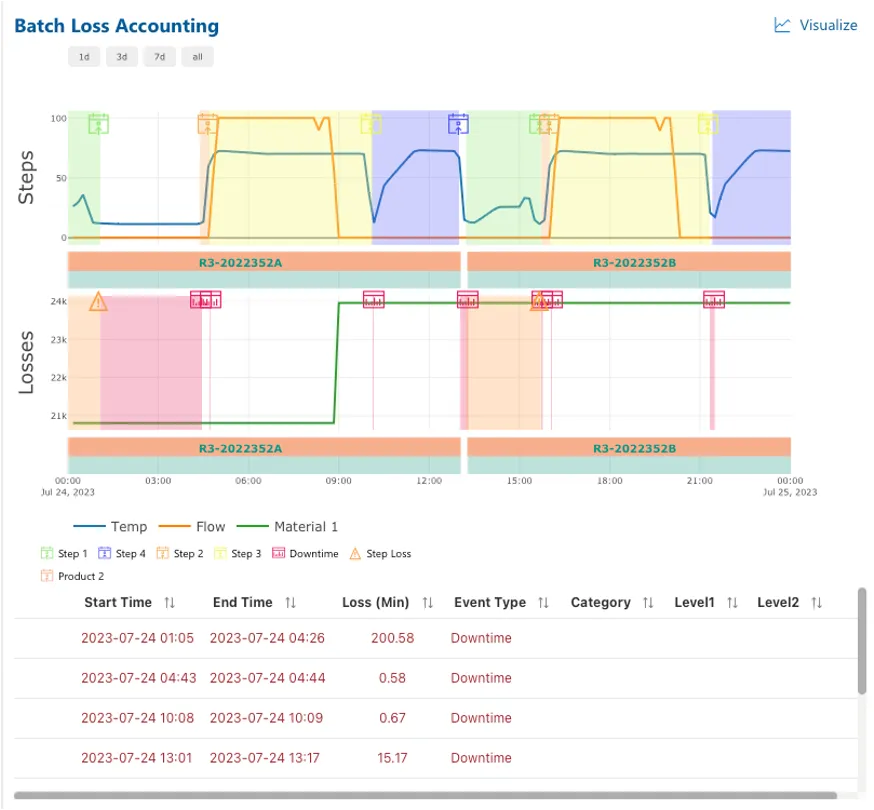Click the yellow Step 3 marker near 21:15
Viewport: 874px width, 810px height.
[708, 124]
